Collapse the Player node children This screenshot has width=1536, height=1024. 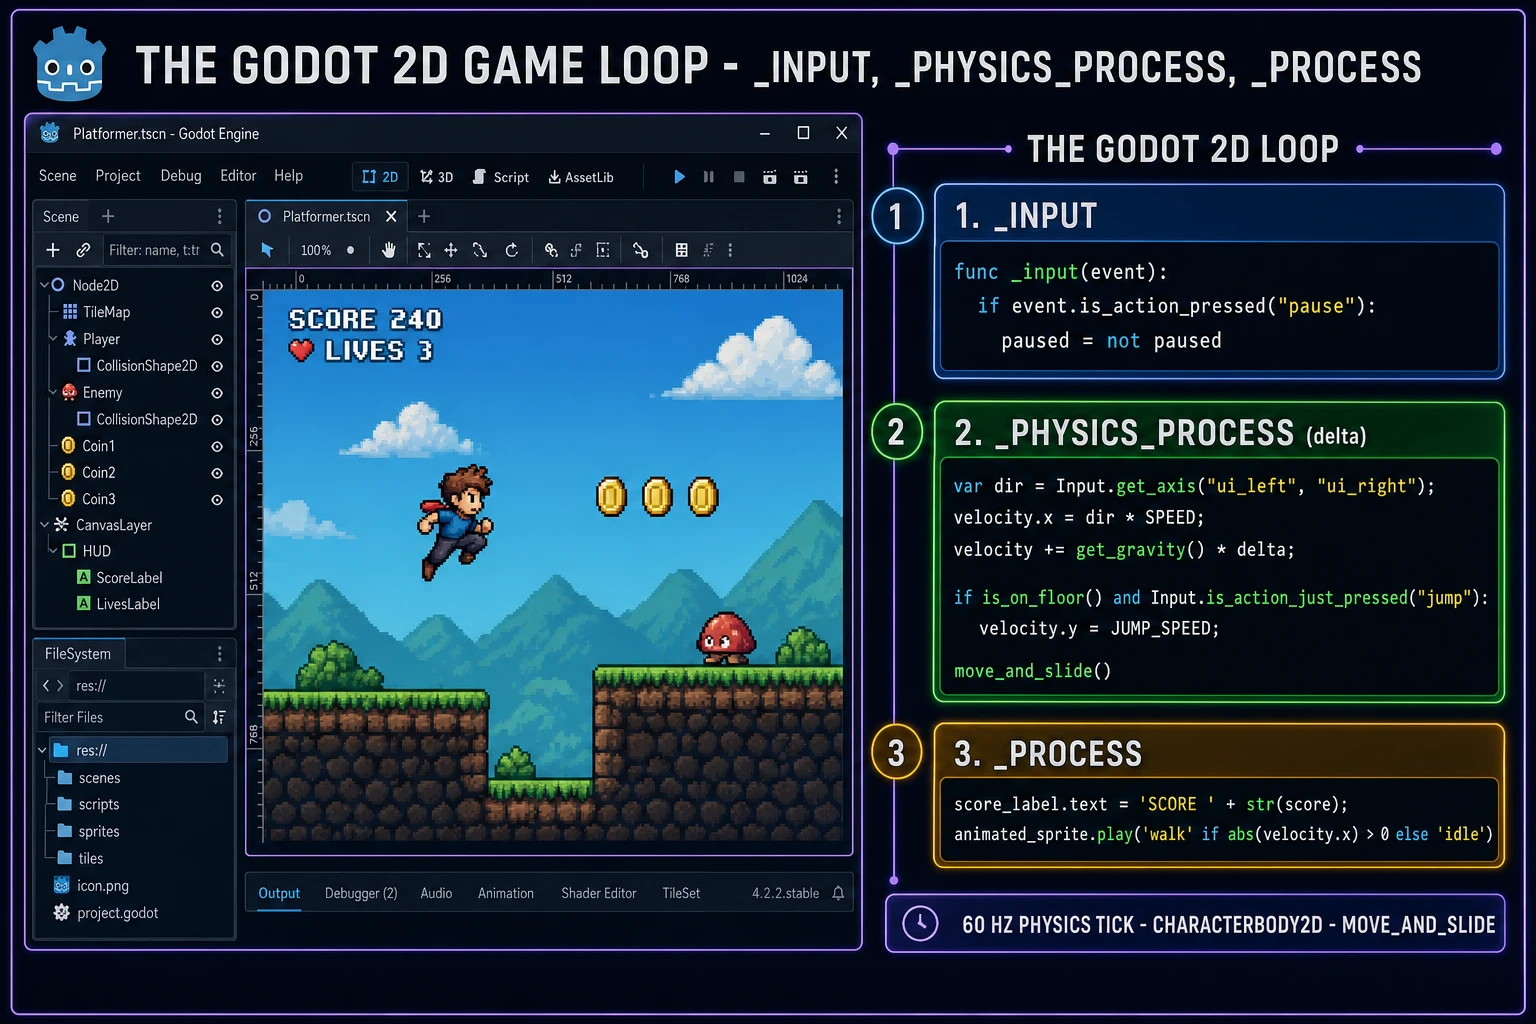pyautogui.click(x=53, y=339)
